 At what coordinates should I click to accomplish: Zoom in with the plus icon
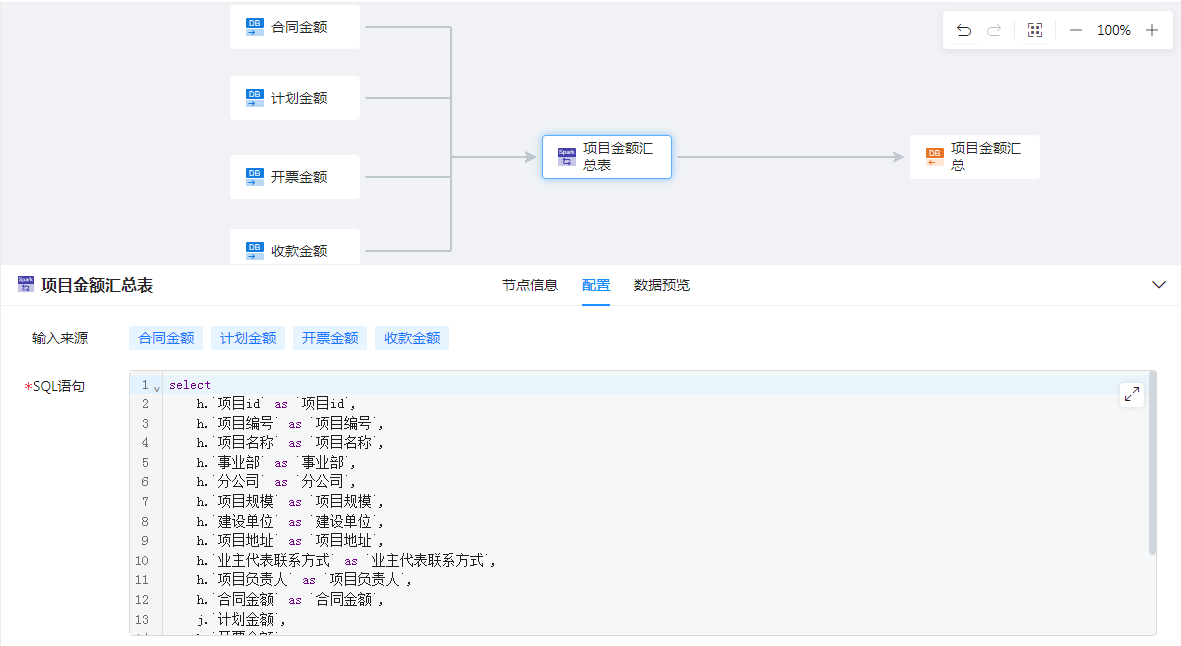click(1152, 30)
